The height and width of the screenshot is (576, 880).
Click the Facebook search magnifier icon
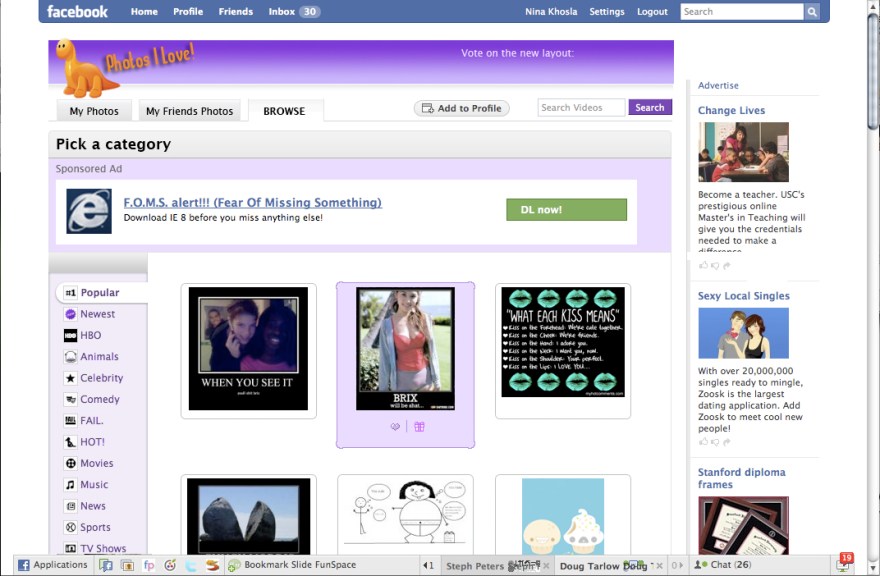(812, 12)
